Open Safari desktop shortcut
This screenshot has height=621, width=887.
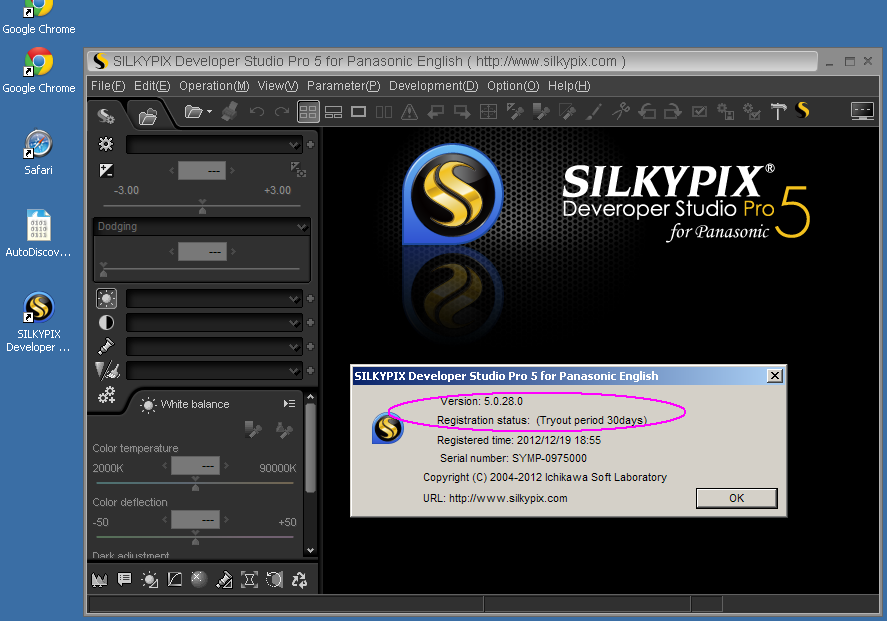coord(38,153)
